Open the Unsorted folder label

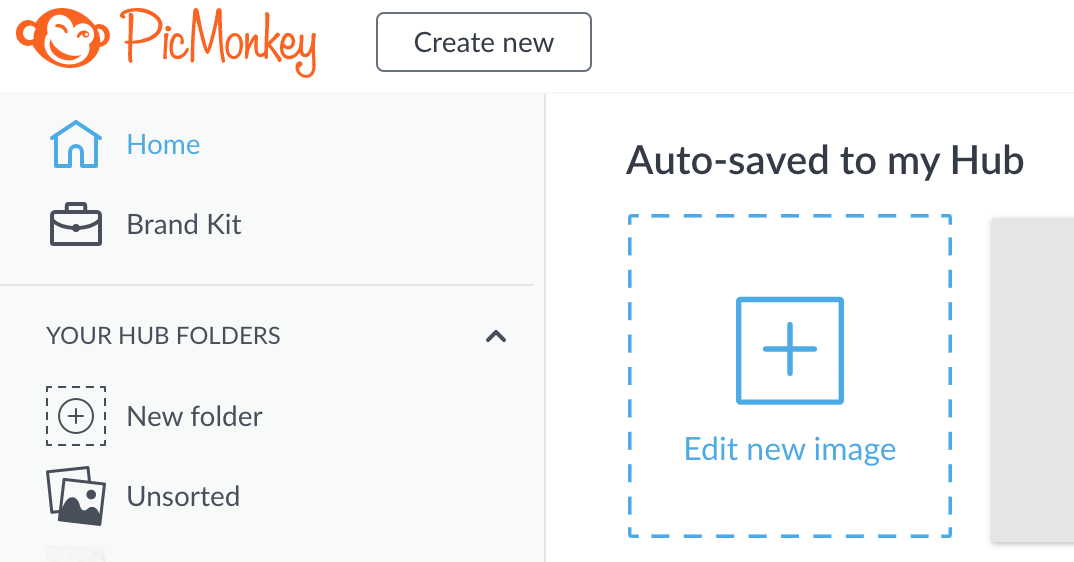click(x=183, y=496)
